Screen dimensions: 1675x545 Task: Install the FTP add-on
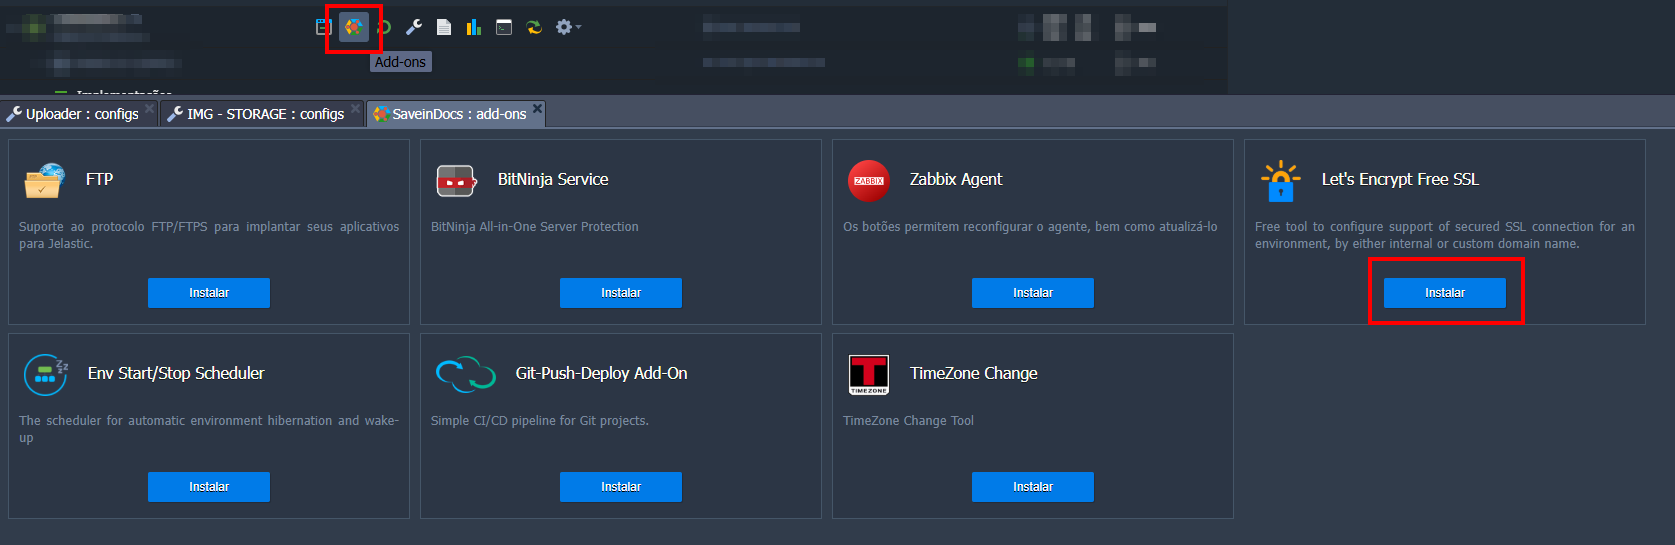click(x=209, y=293)
